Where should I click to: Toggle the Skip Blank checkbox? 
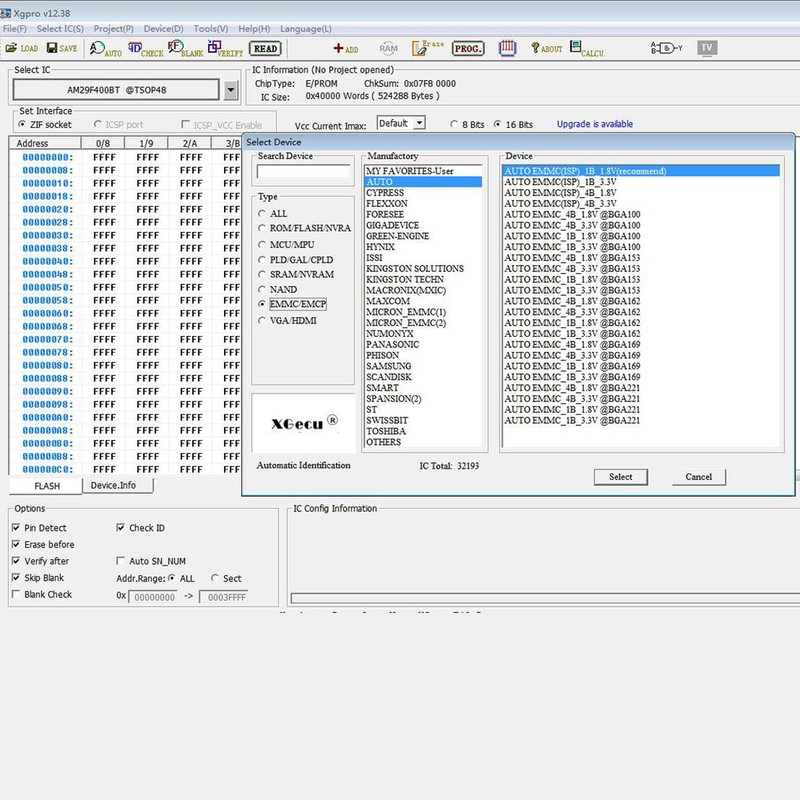pyautogui.click(x=16, y=578)
